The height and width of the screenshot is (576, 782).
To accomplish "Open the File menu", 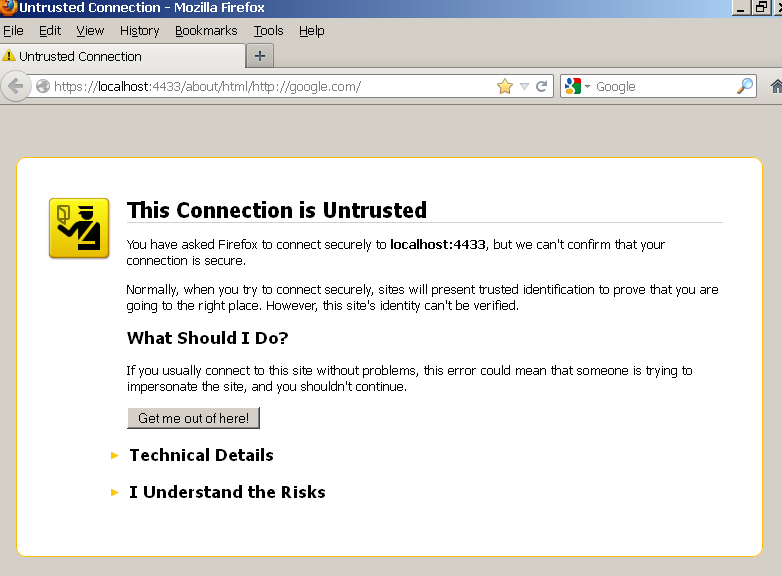I will (x=13, y=31).
